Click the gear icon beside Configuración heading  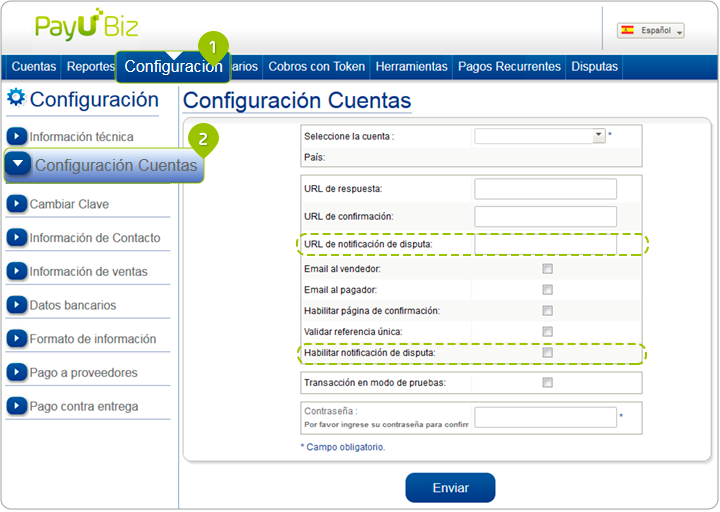17,97
